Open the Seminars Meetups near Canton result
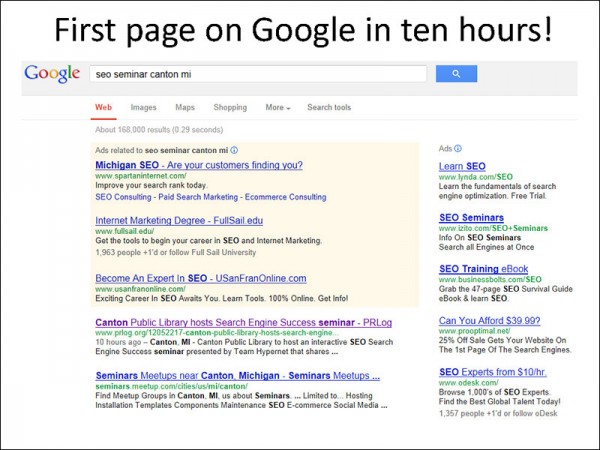Image resolution: width=600 pixels, height=450 pixels. click(237, 377)
